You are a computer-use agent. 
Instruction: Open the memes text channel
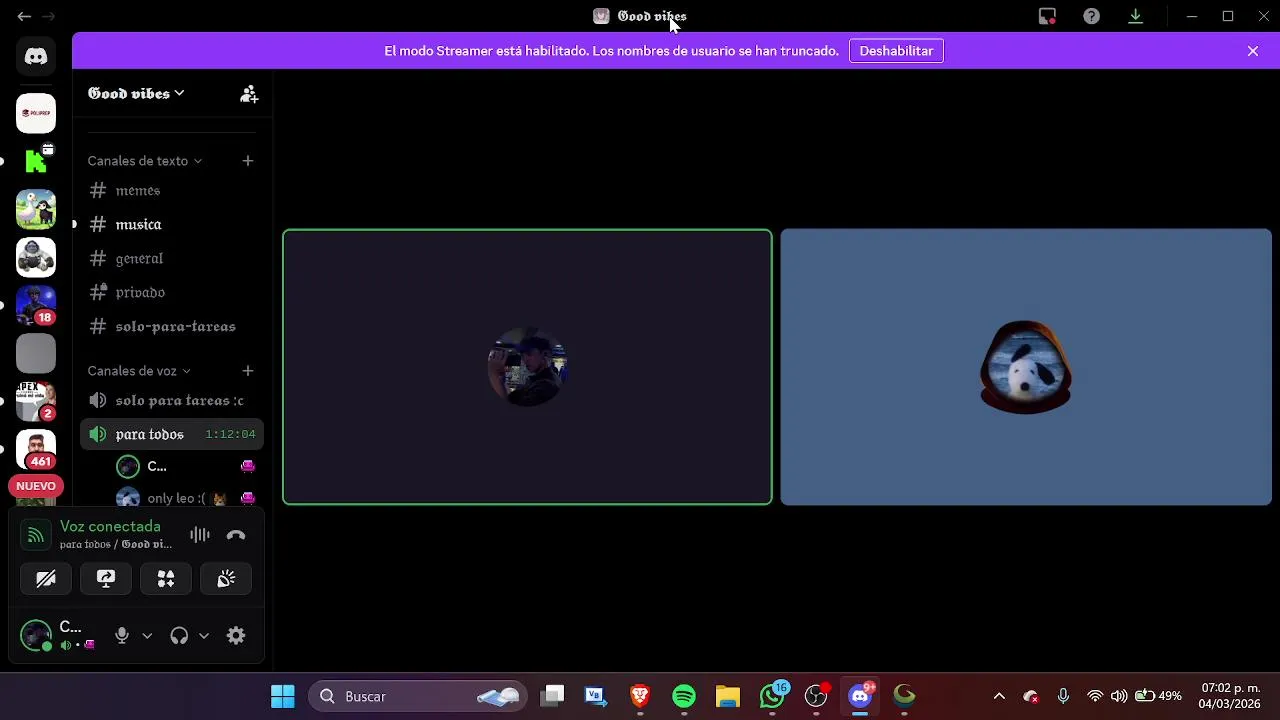172,190
